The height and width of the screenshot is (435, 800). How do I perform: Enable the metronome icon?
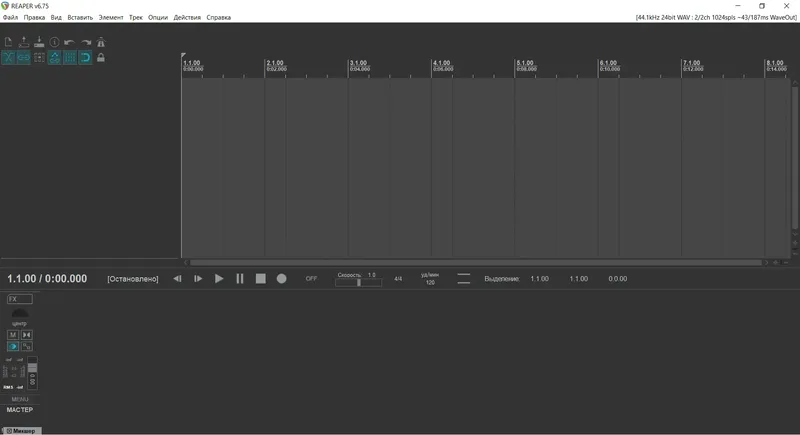[101, 42]
